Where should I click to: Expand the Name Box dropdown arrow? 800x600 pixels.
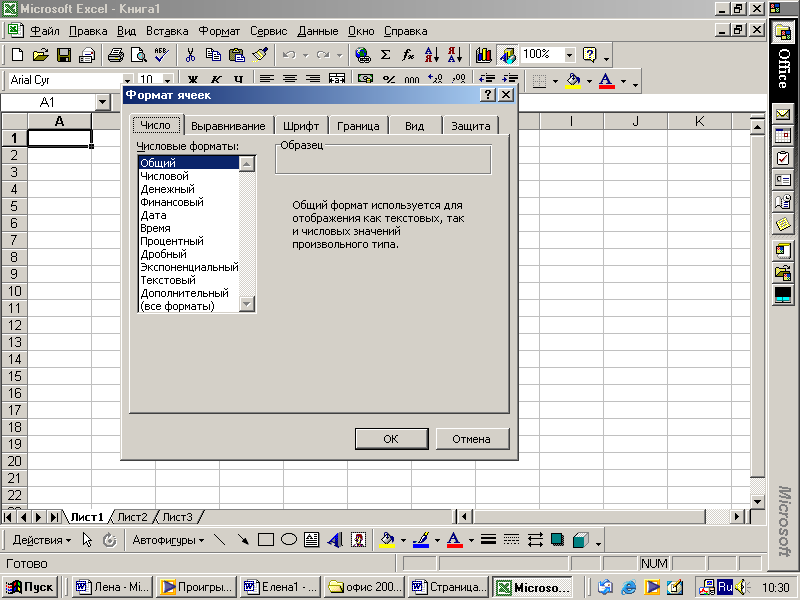(103, 103)
